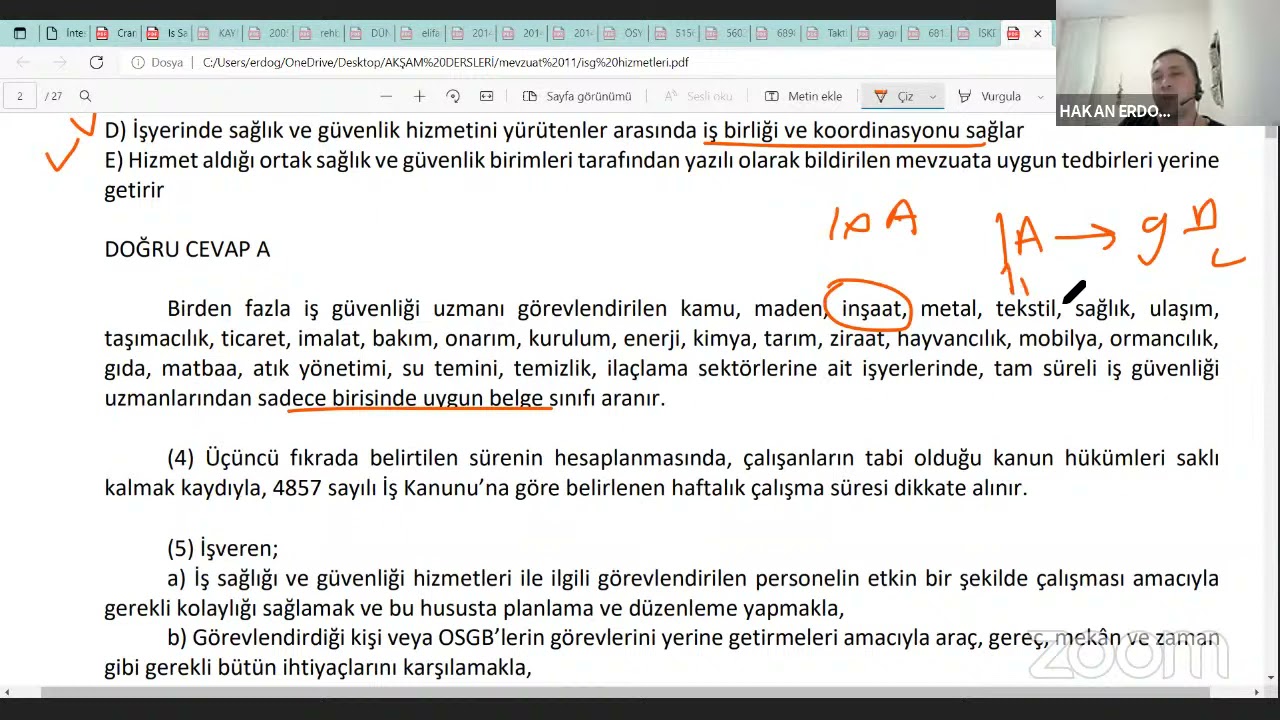Click the Dosya label in address bar

(167, 62)
